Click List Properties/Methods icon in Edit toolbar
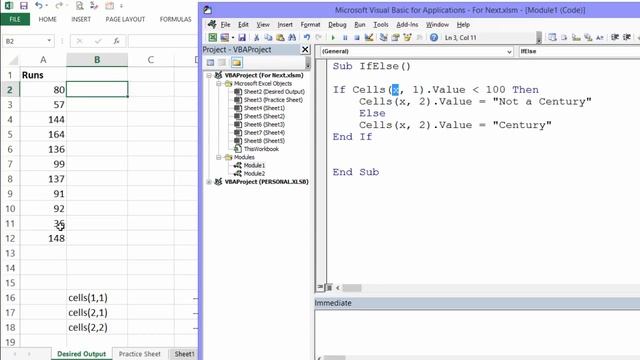 [x=552, y=38]
